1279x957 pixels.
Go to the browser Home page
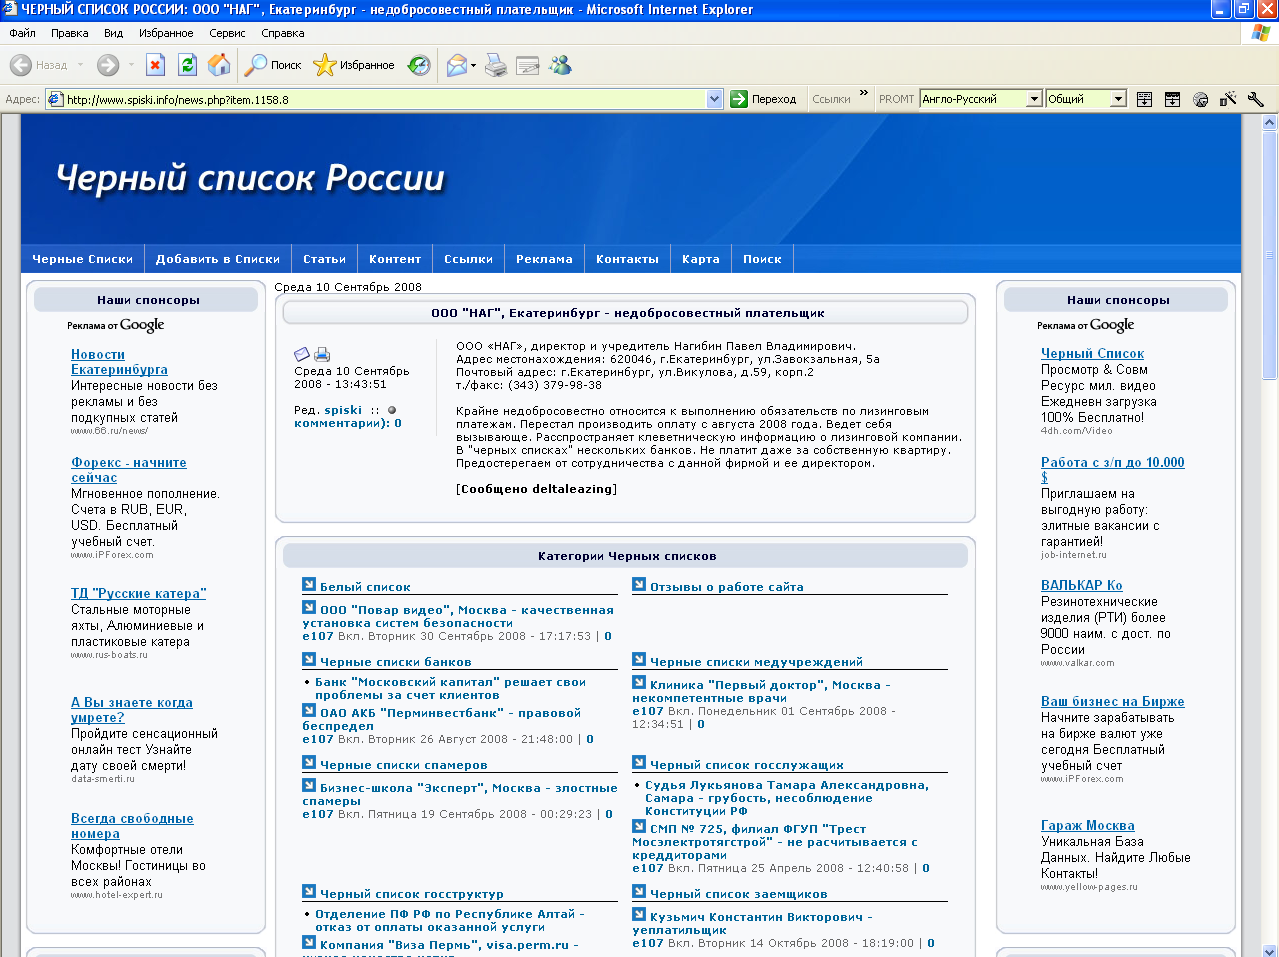tap(219, 66)
